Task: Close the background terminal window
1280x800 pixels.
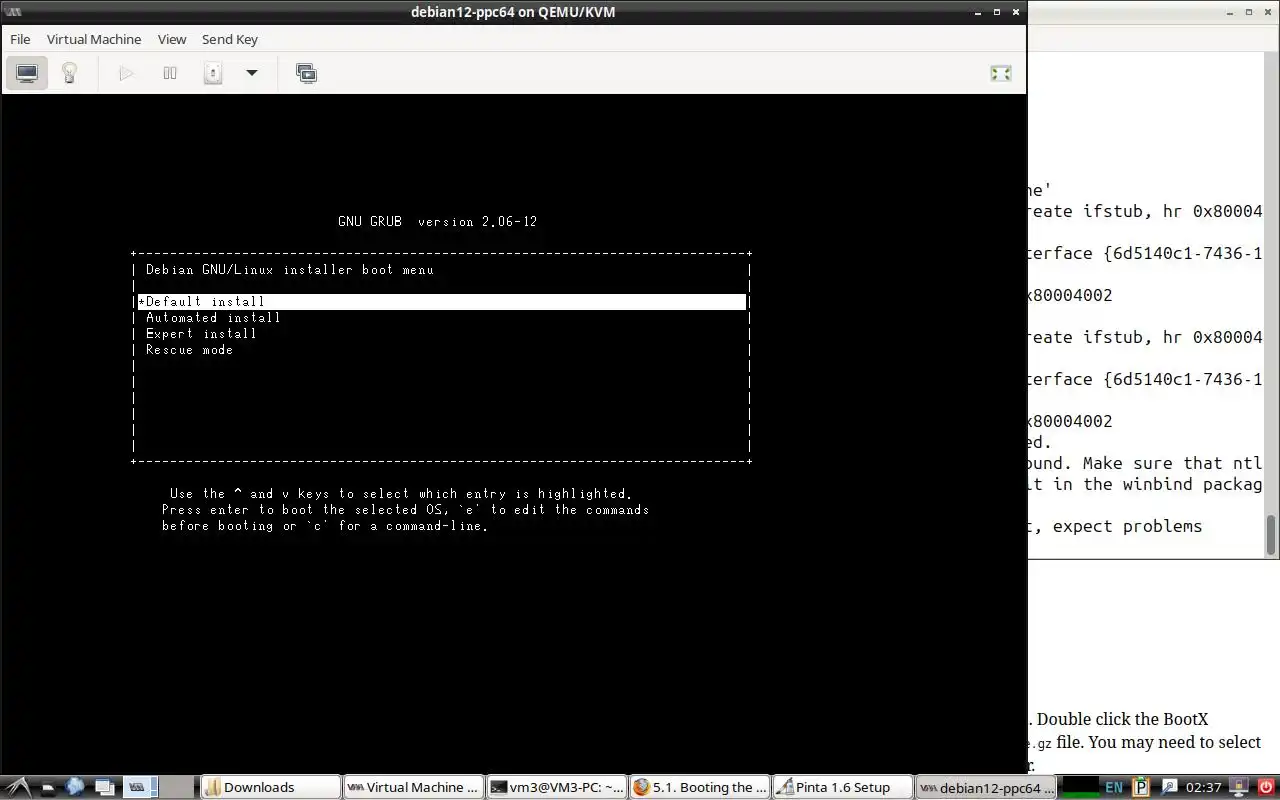Action: point(1270,12)
